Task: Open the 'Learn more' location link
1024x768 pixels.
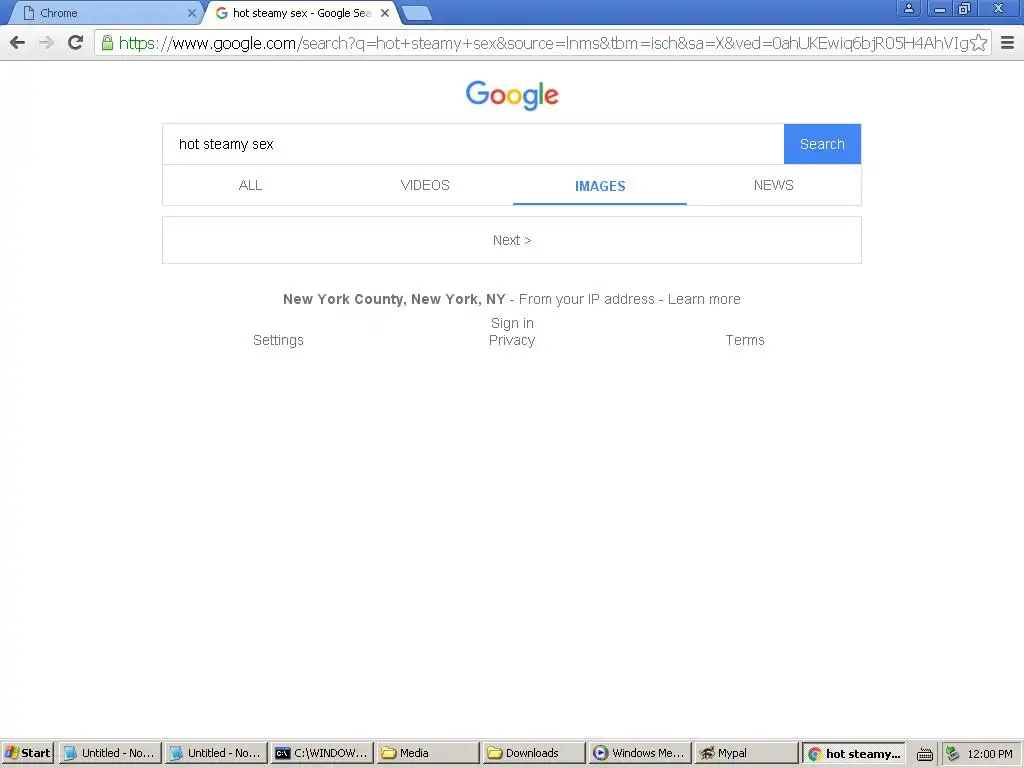Action: click(x=704, y=299)
